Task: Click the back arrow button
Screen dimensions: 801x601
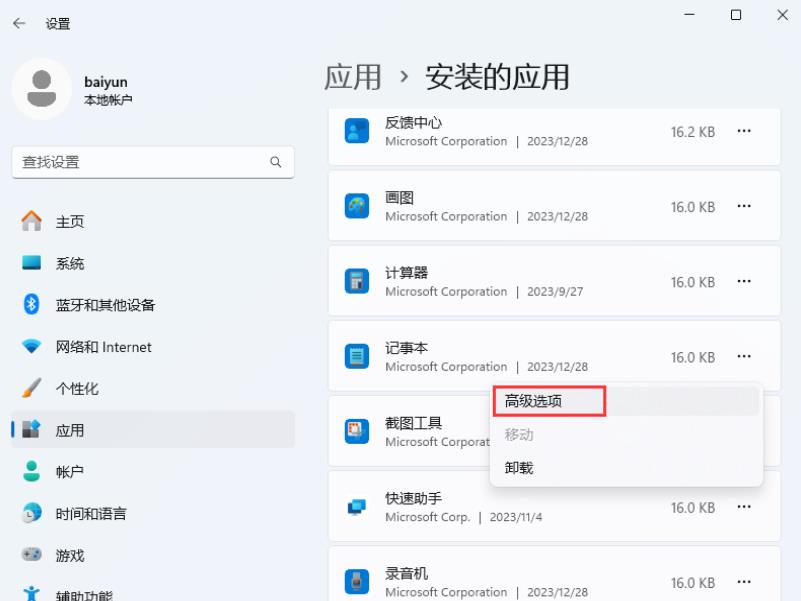Action: tap(19, 23)
